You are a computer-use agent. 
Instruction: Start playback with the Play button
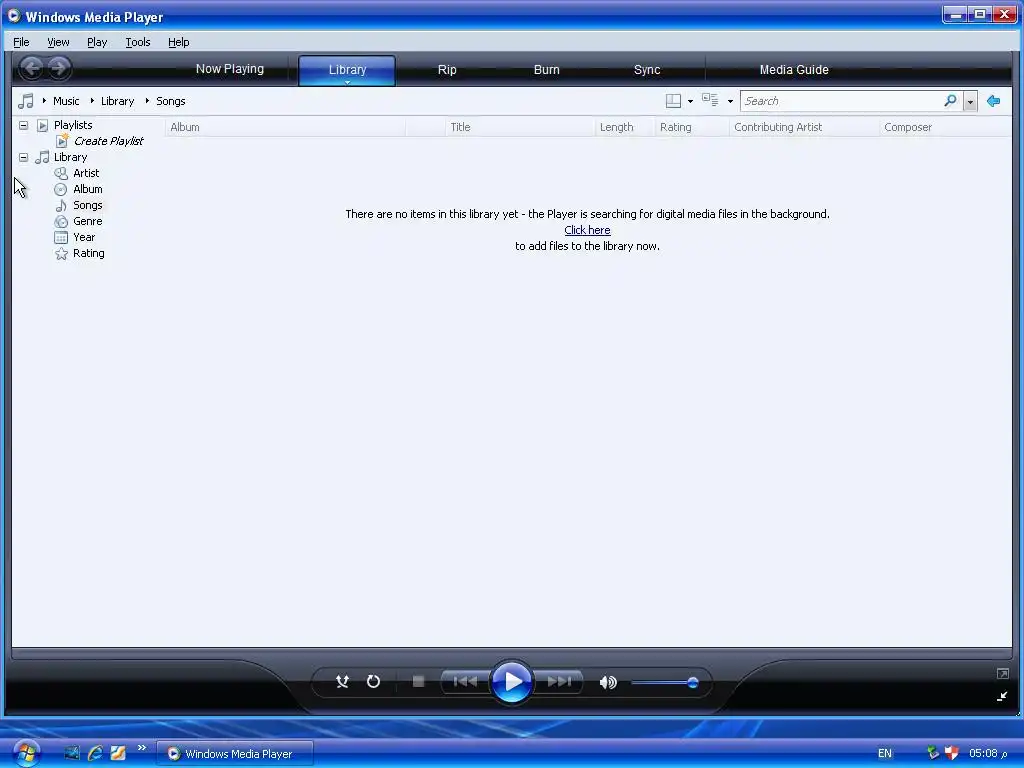(x=512, y=682)
